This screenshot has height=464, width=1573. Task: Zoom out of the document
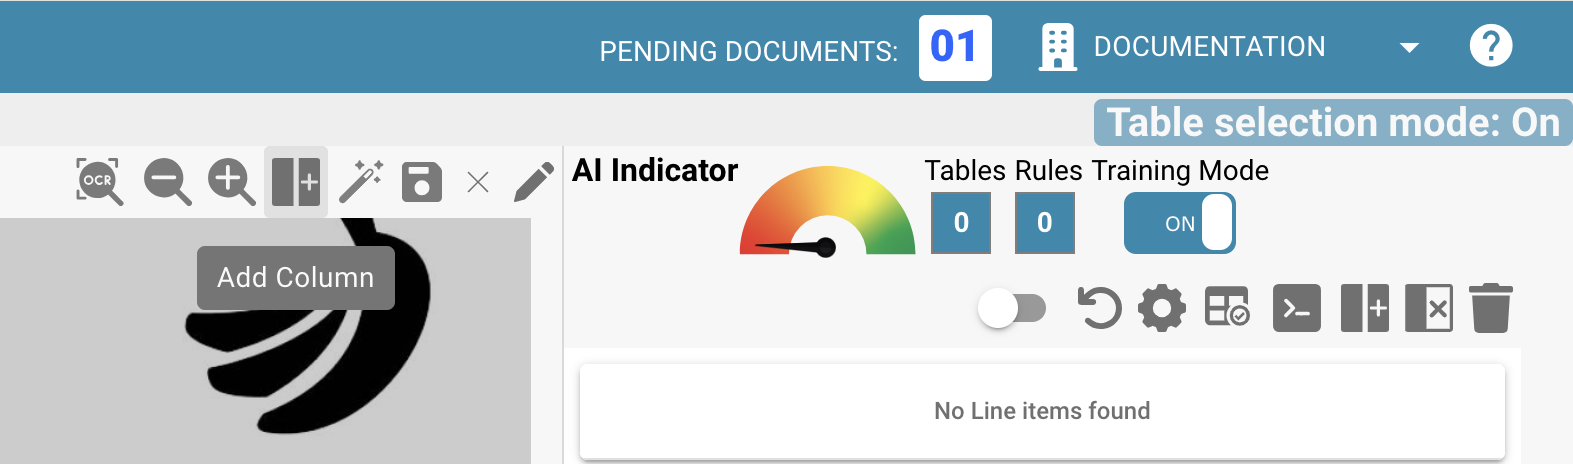[167, 182]
